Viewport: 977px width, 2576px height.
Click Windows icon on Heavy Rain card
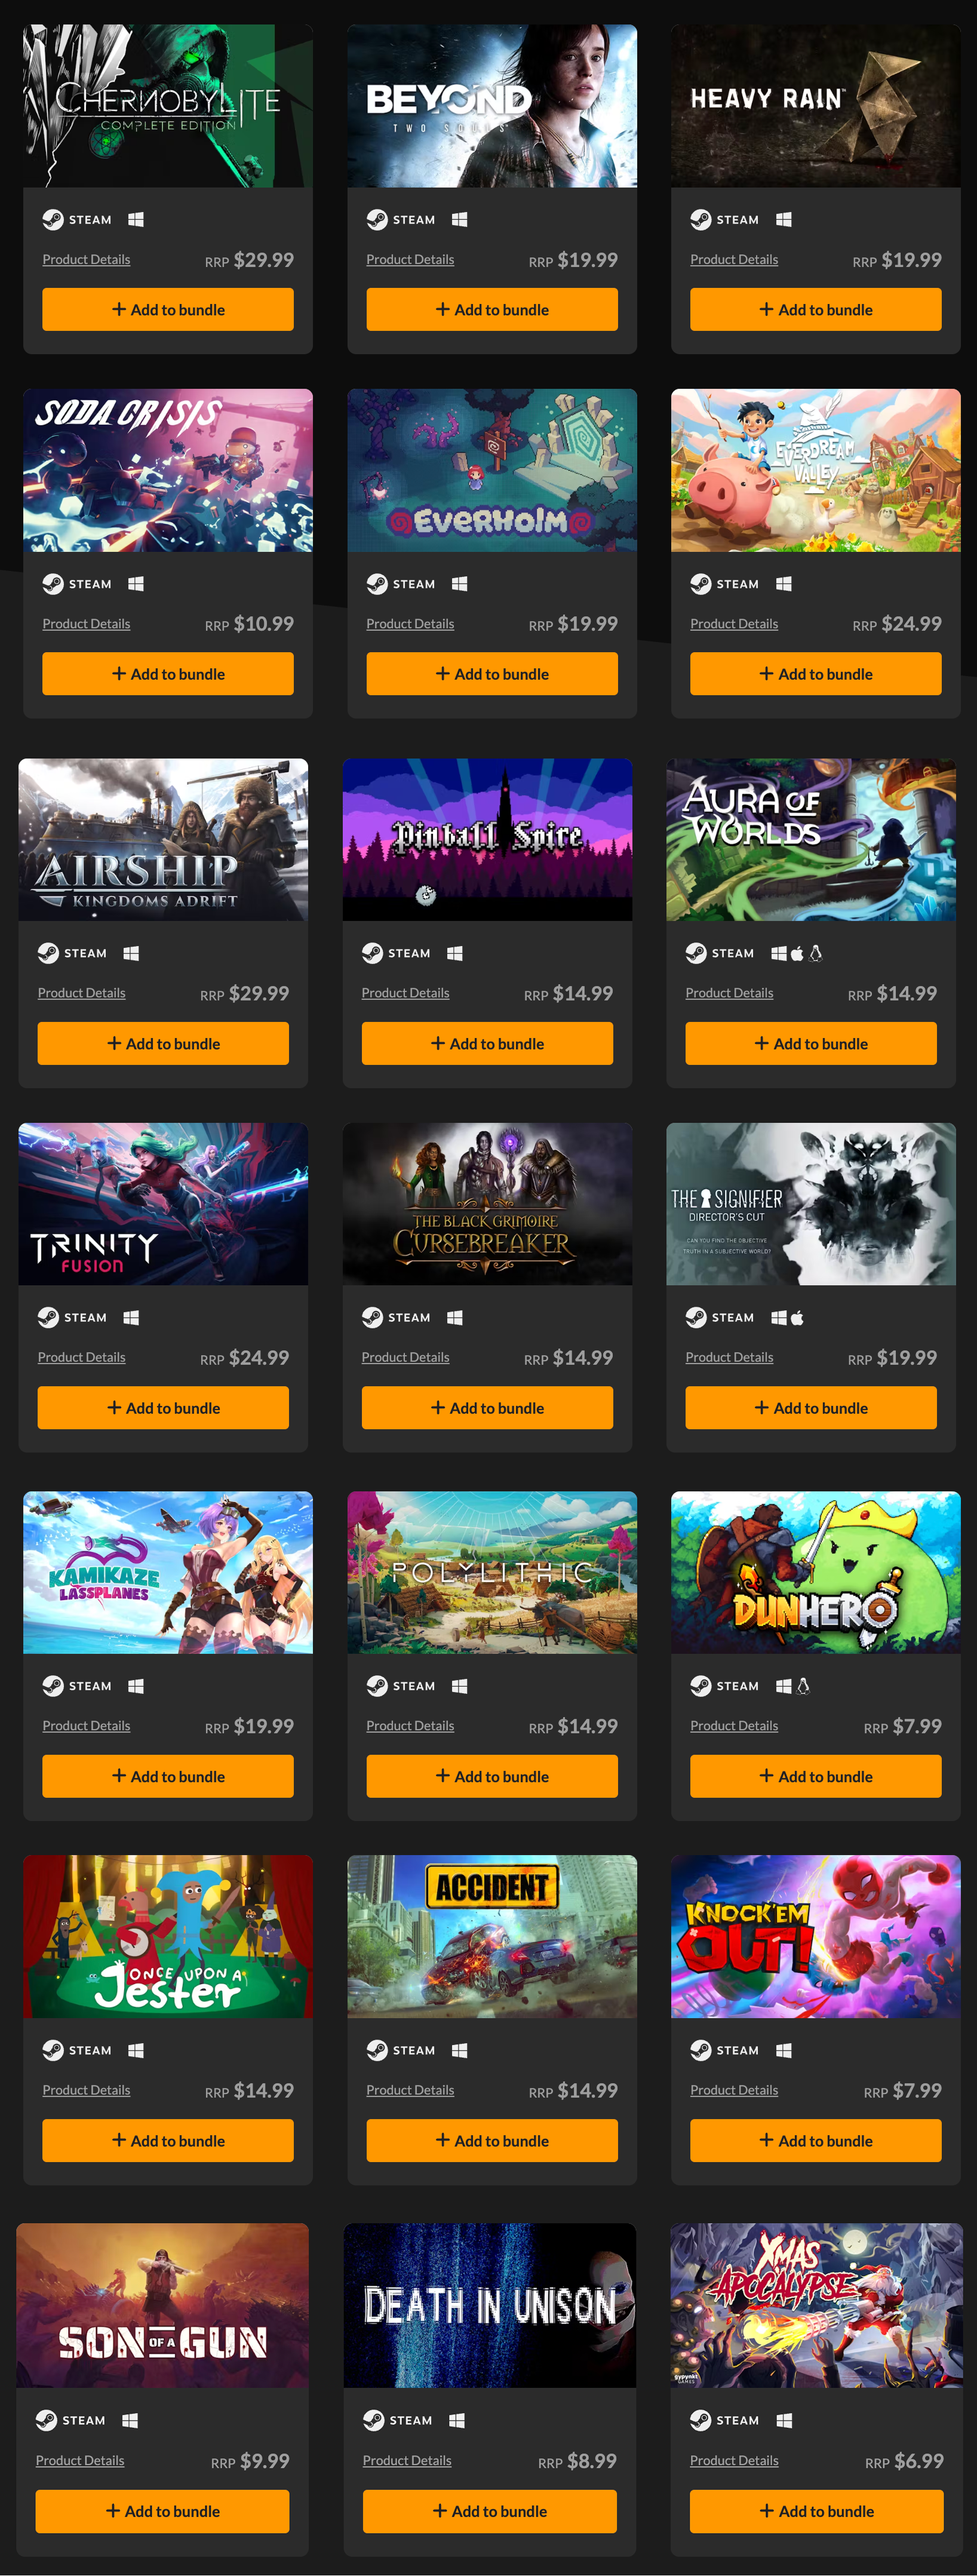784,220
